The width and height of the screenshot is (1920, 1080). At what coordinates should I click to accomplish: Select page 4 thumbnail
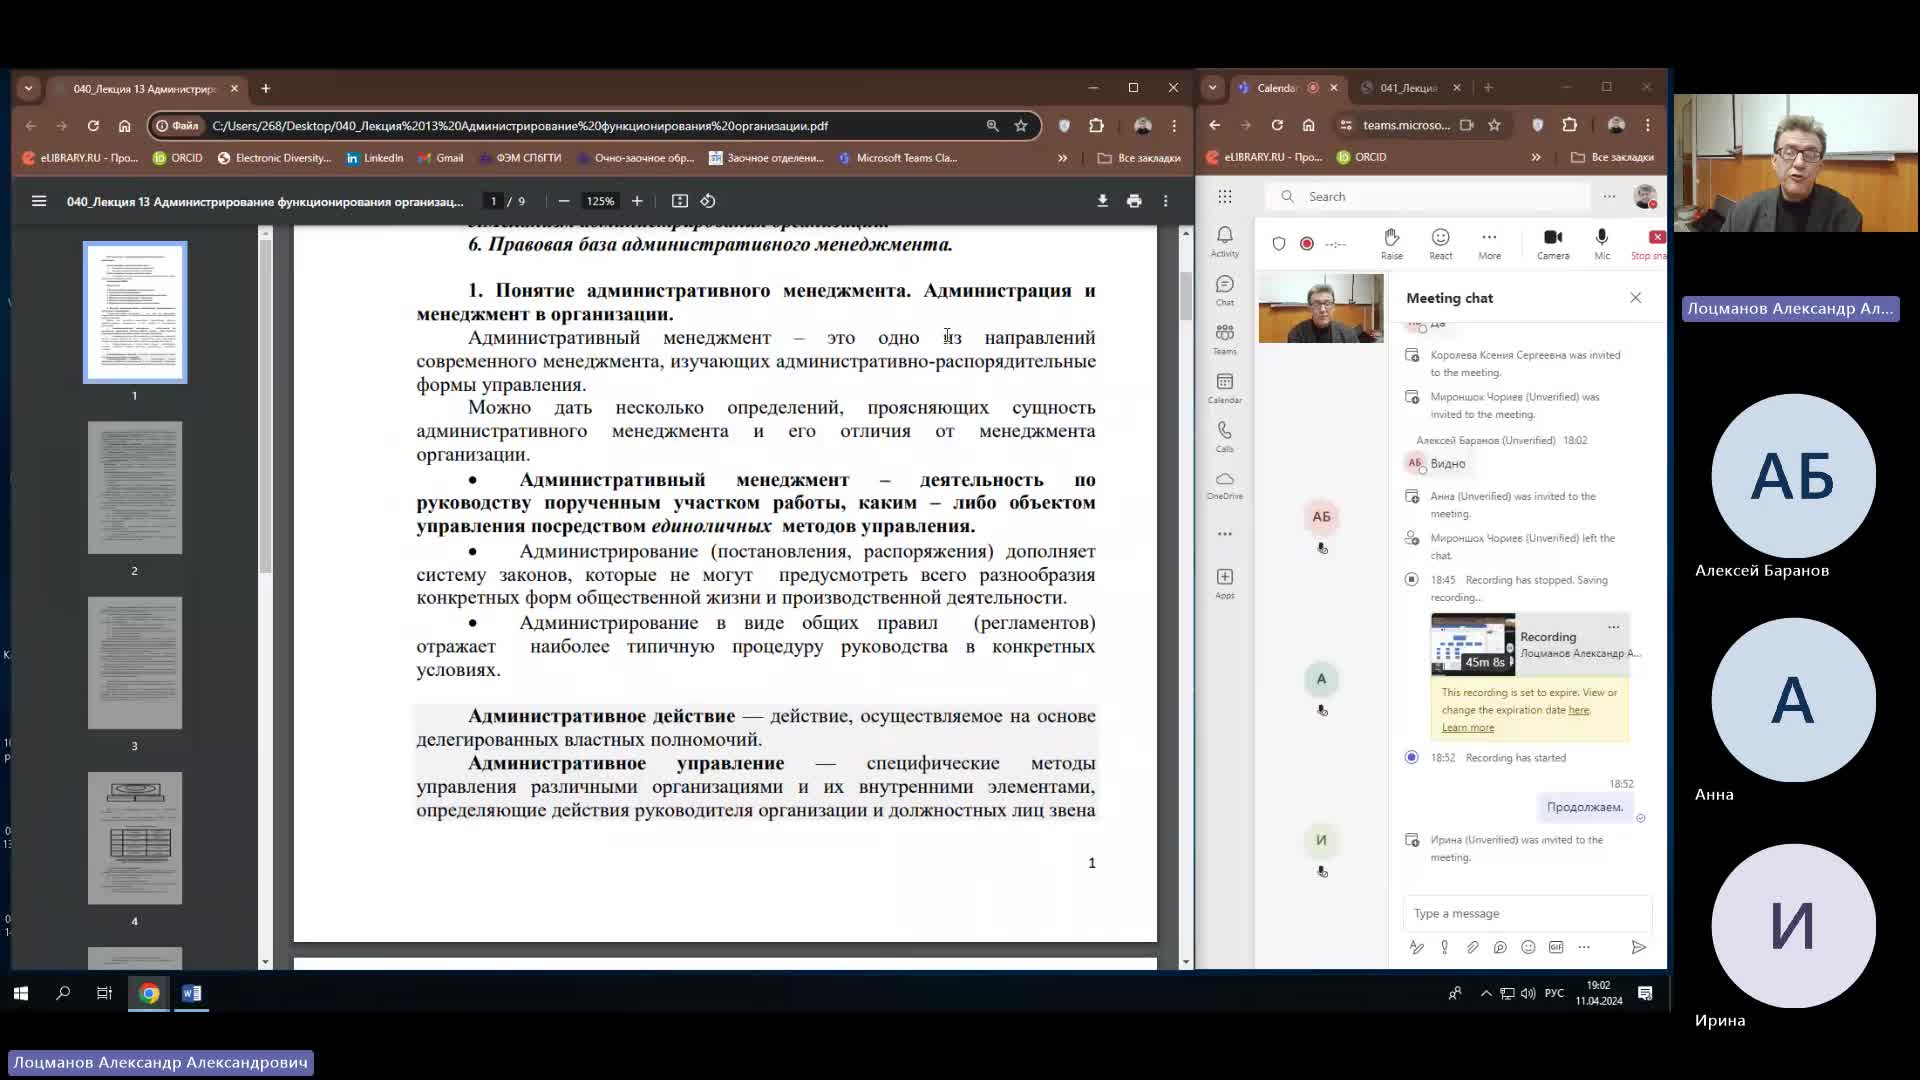tap(135, 838)
